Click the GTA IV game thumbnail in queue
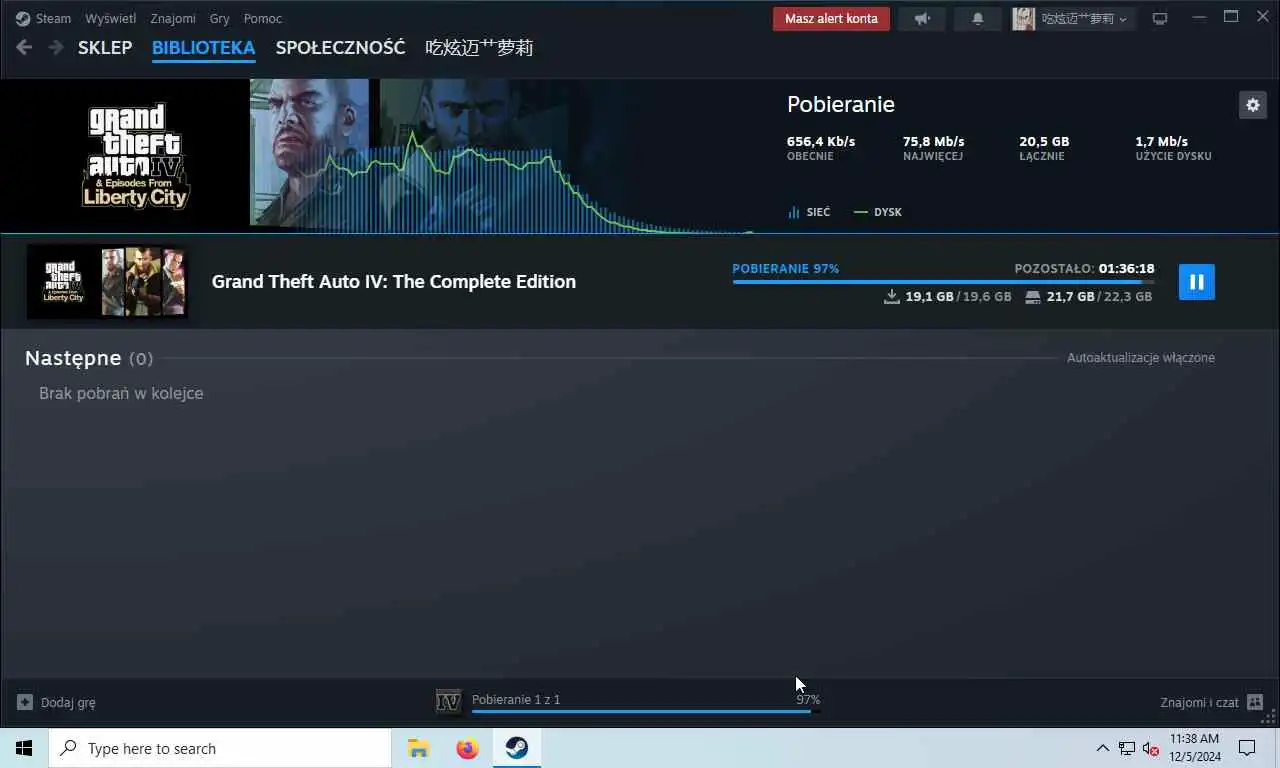This screenshot has width=1280, height=768. (x=107, y=282)
